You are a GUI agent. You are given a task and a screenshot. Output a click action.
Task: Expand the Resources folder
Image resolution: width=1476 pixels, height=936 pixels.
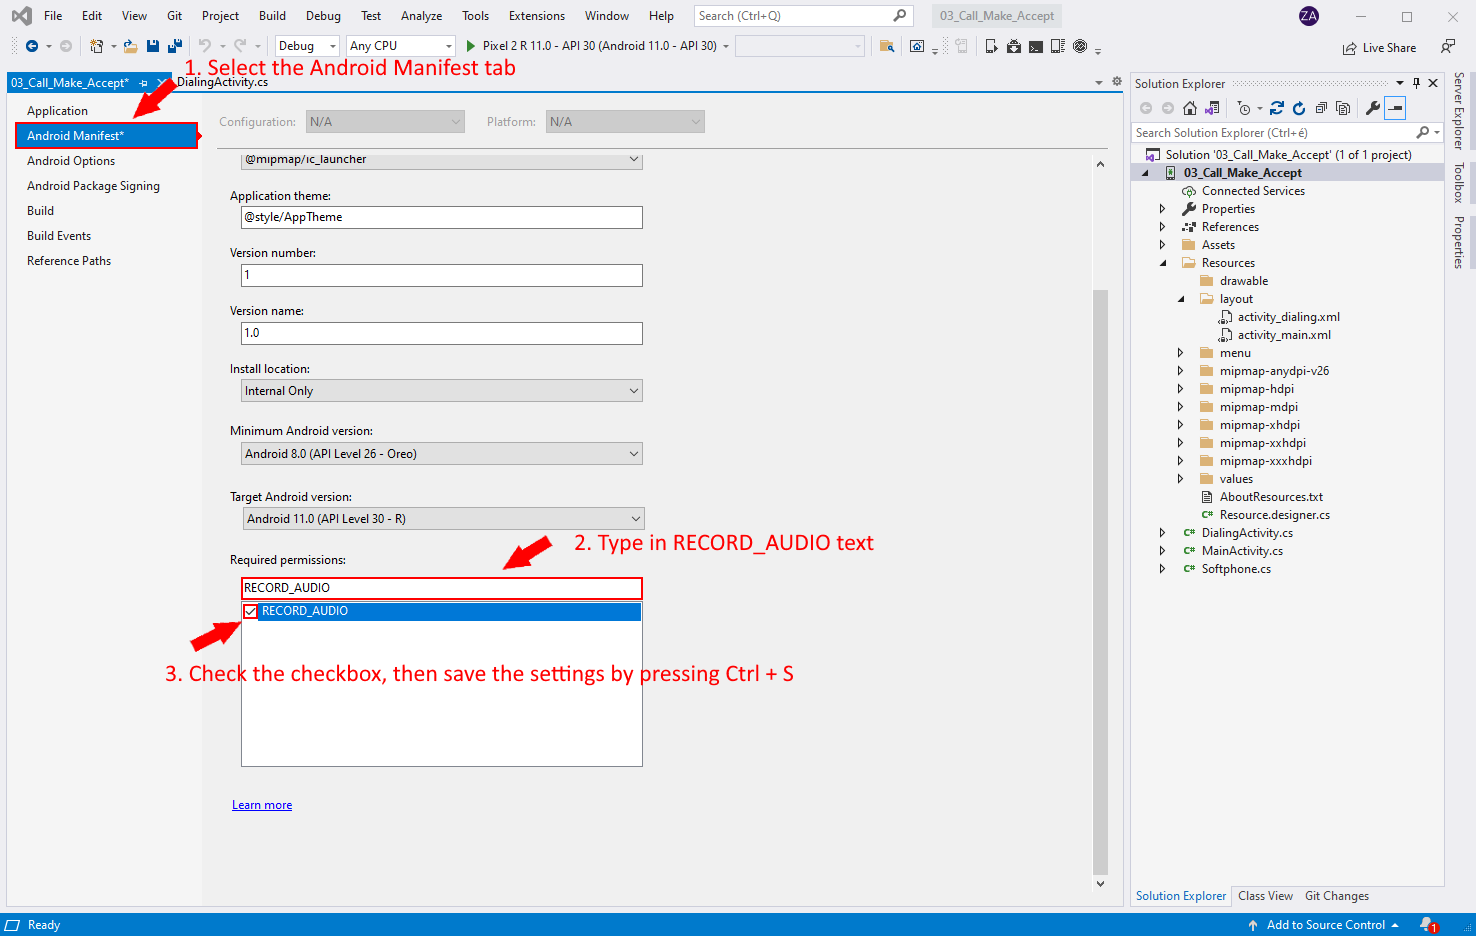pyautogui.click(x=1163, y=262)
